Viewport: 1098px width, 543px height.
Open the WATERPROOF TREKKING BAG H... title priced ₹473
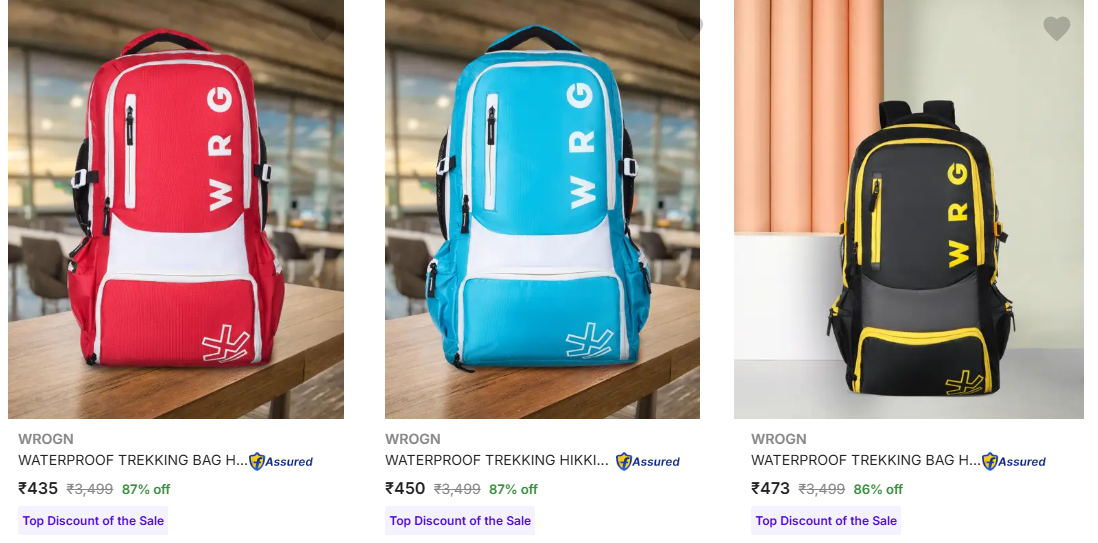tap(866, 460)
